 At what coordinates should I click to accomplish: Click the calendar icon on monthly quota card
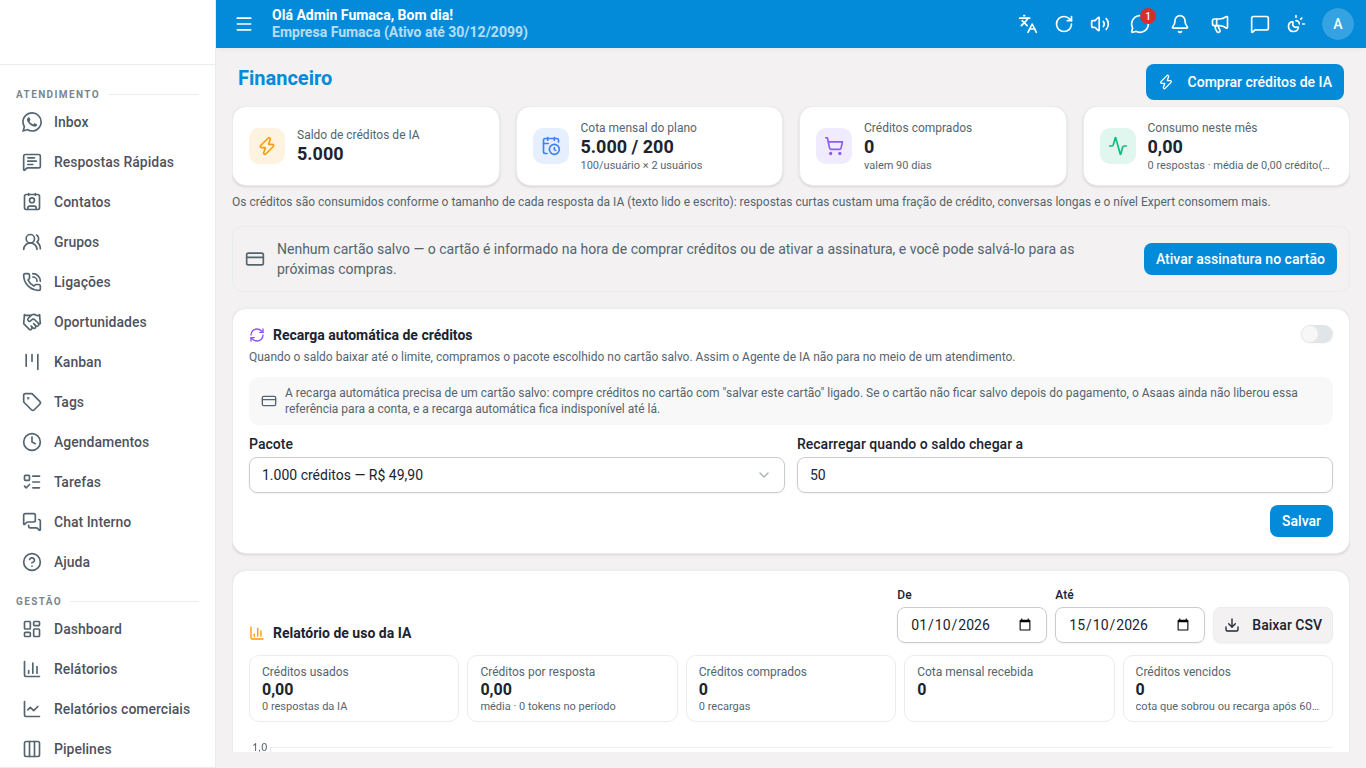(551, 146)
